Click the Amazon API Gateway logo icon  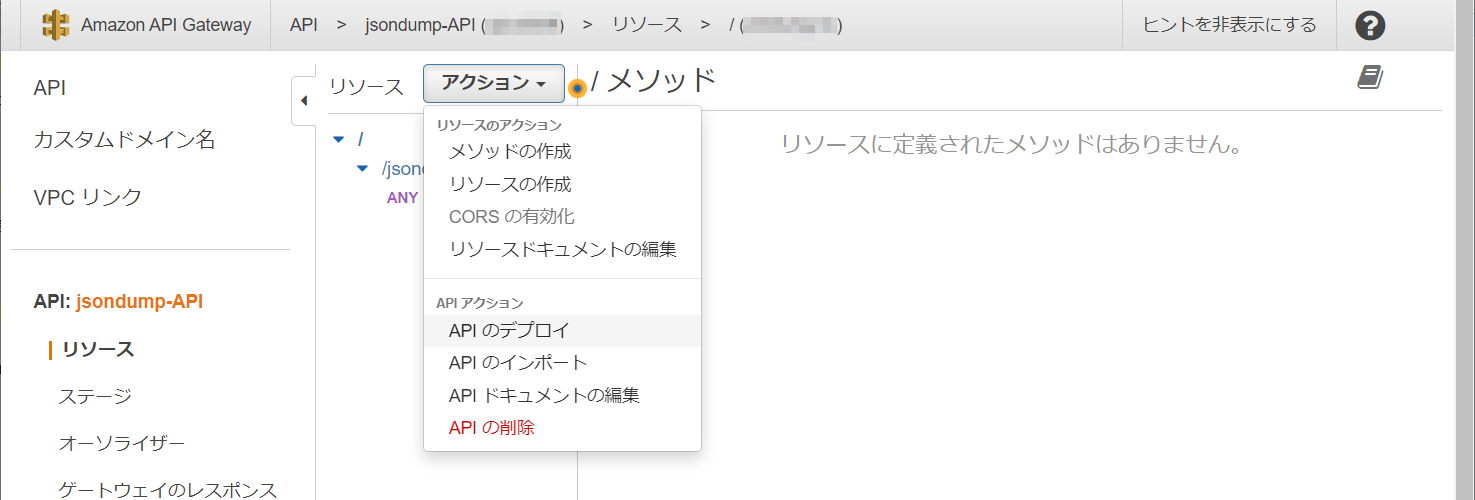[56, 25]
